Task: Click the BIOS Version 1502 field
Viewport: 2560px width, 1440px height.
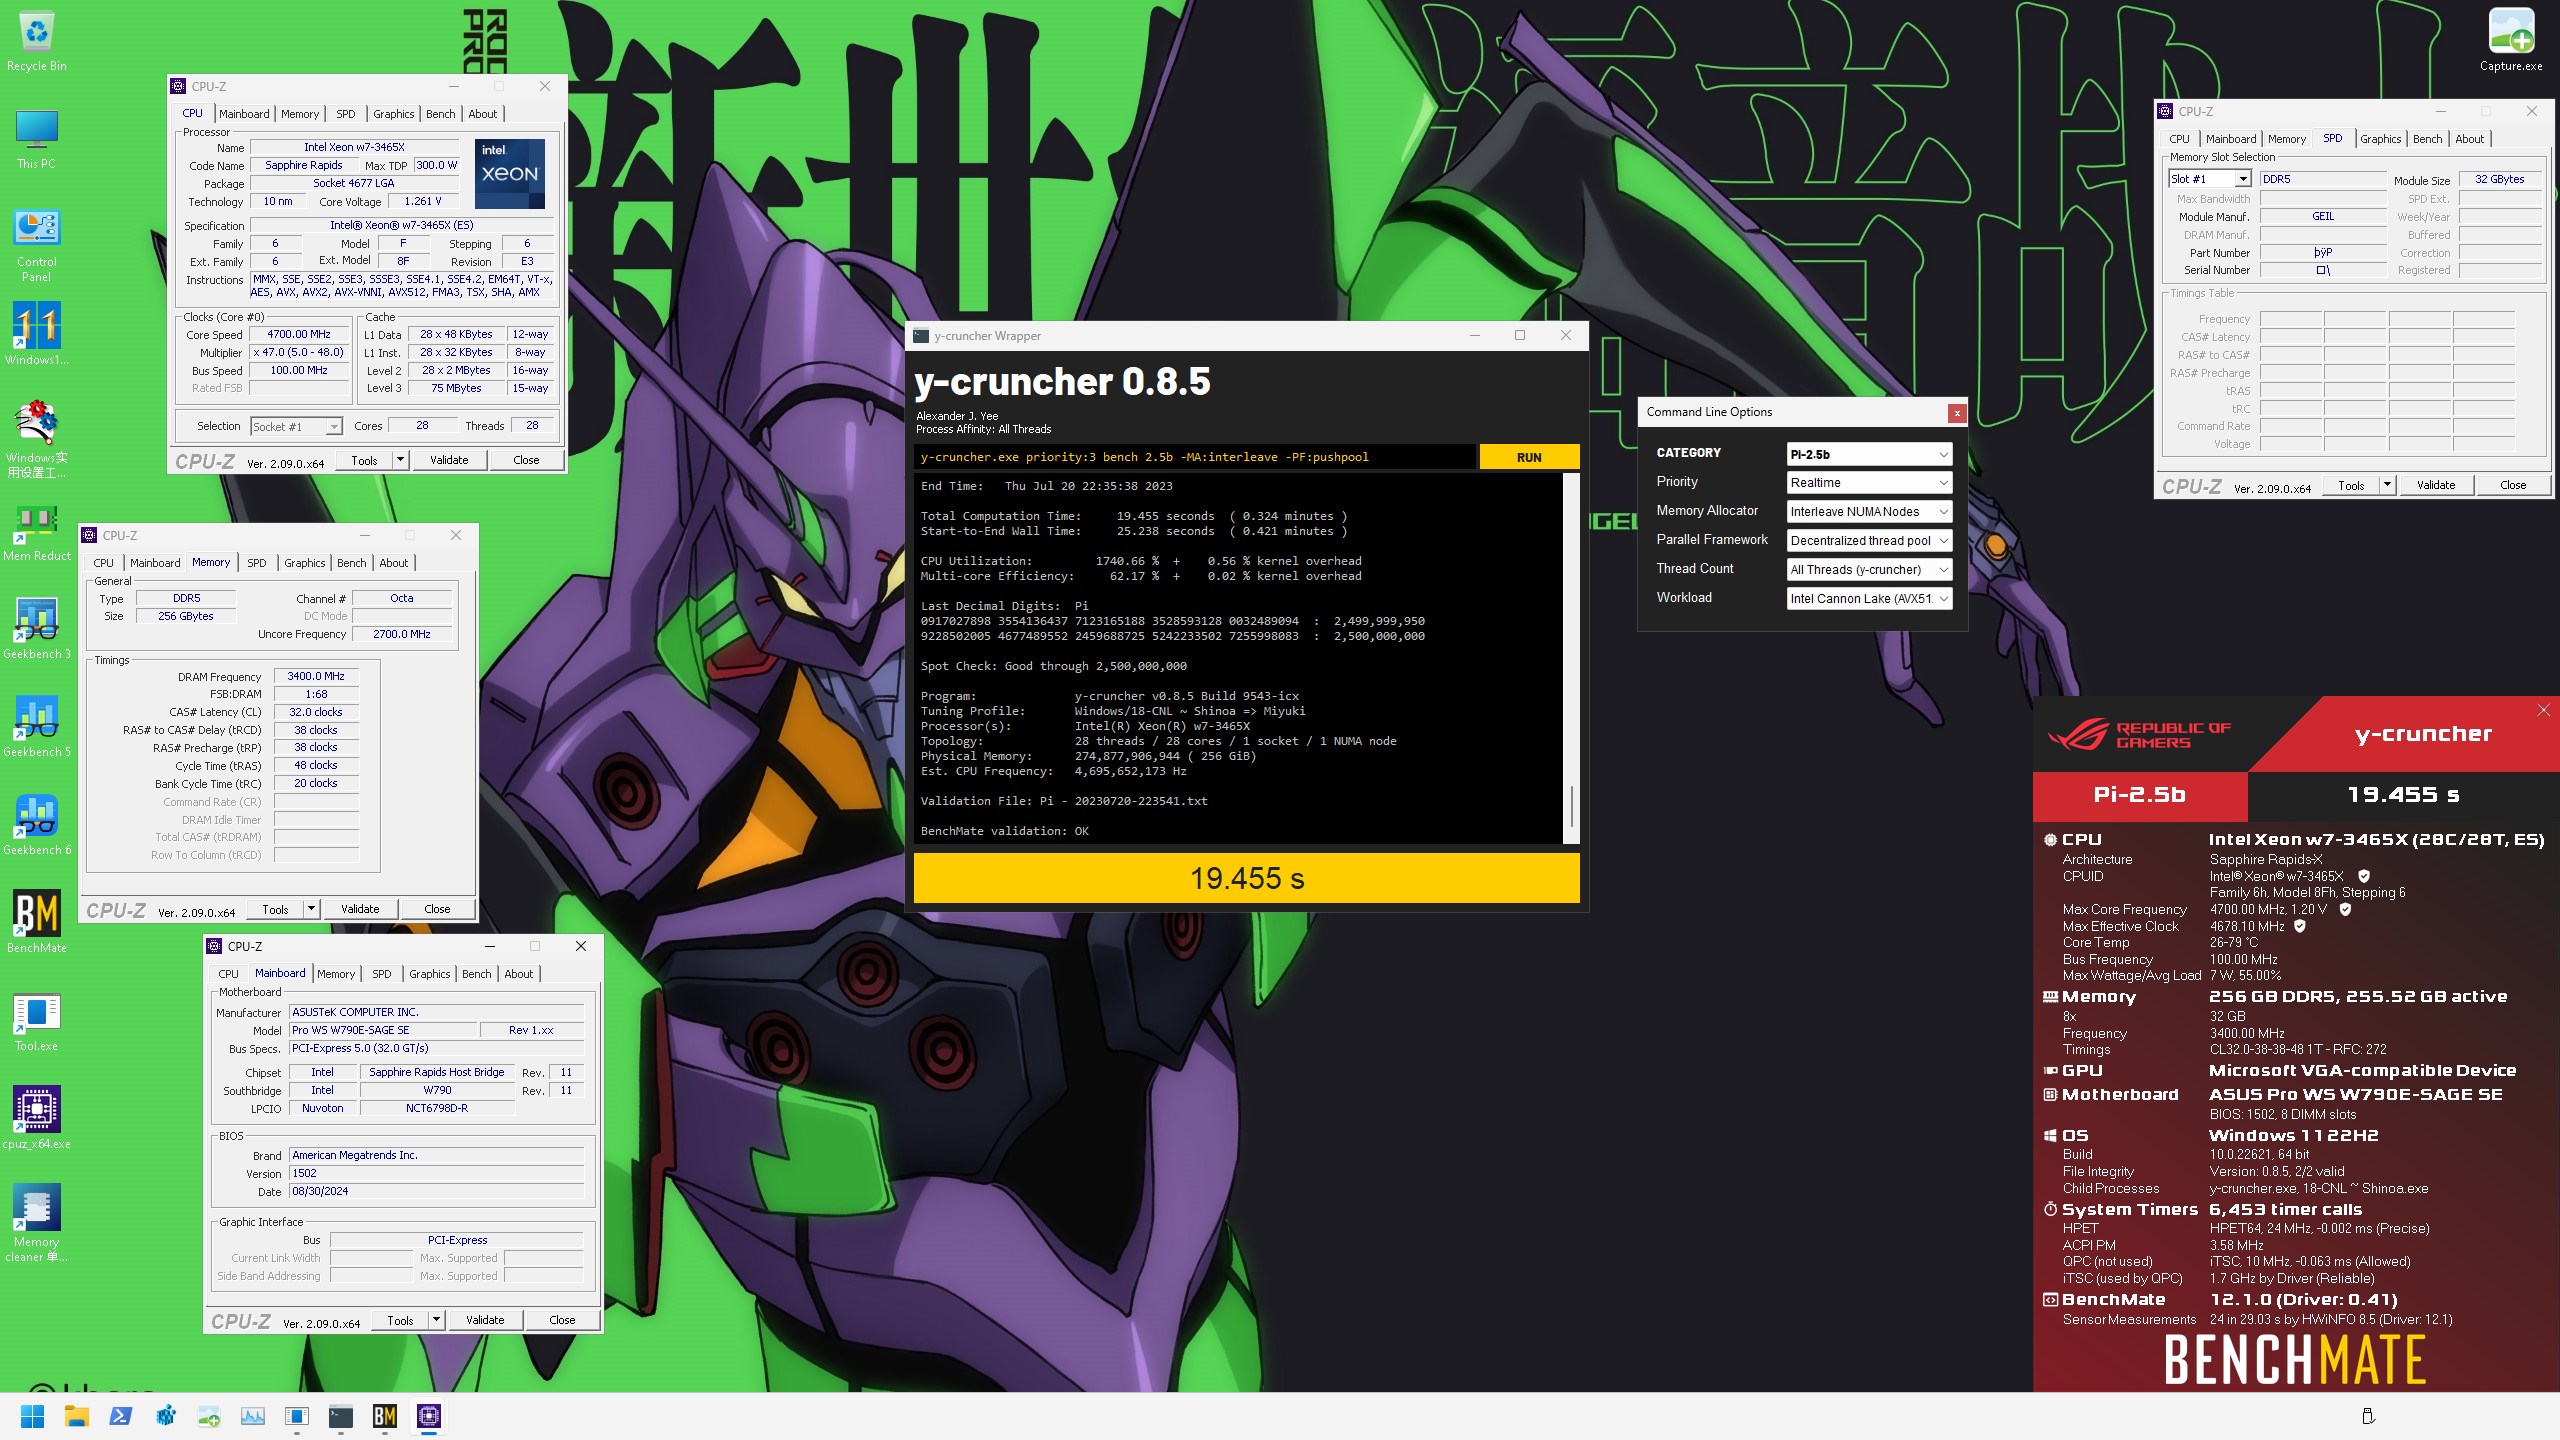Action: pyautogui.click(x=436, y=1173)
